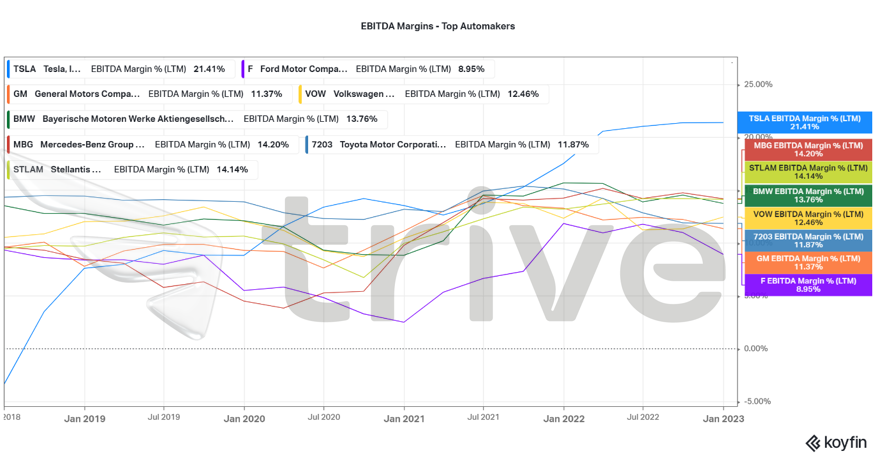This screenshot has width=875, height=464.
Task: Click the Jul 2022 x-axis label
Action: point(643,417)
